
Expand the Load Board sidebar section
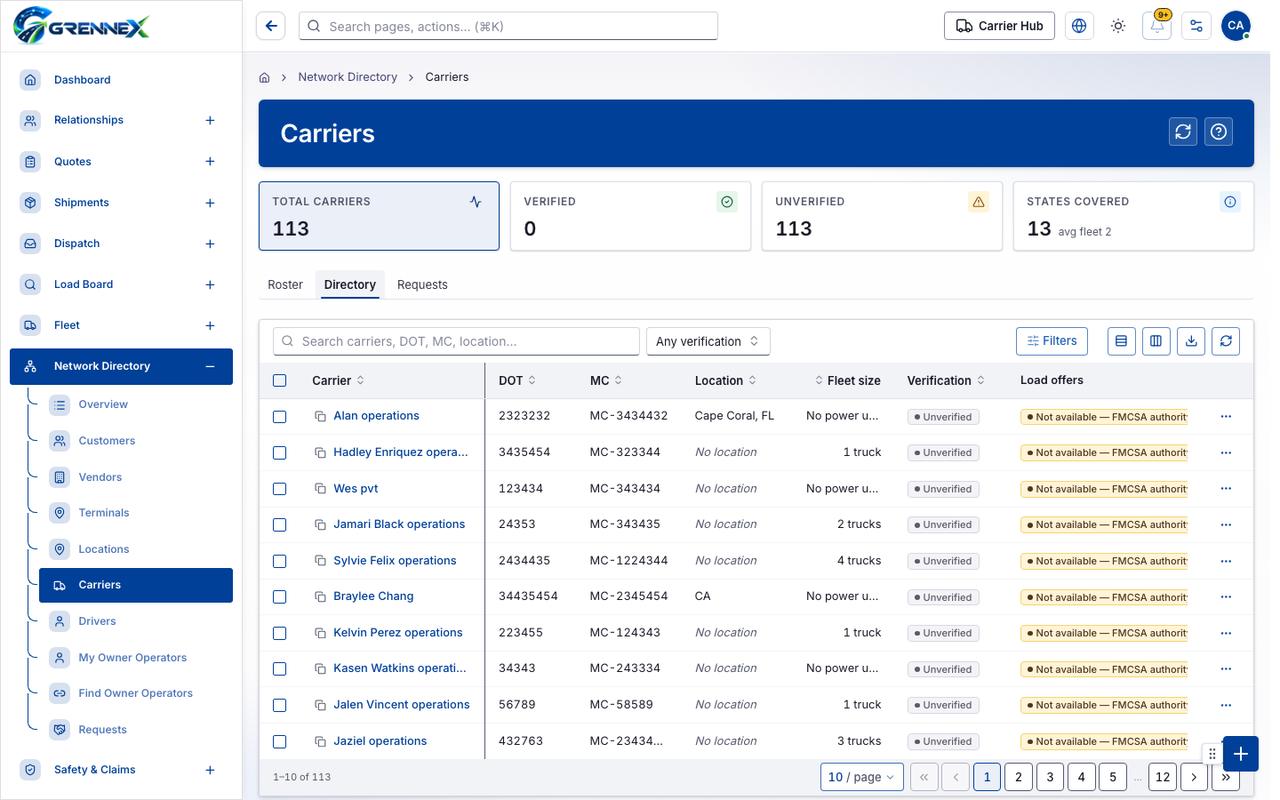210,285
